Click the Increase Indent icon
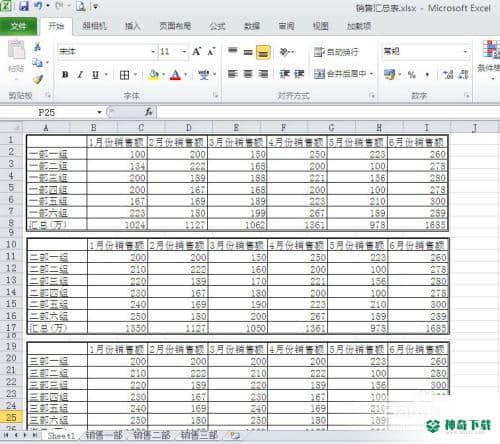 (299, 74)
